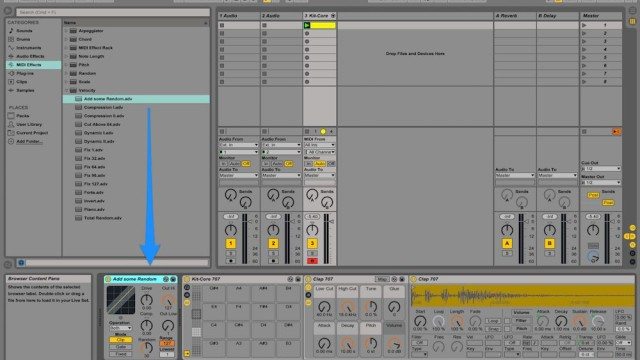The width and height of the screenshot is (640, 360).
Task: Click the browser preview button
Action: point(21,263)
